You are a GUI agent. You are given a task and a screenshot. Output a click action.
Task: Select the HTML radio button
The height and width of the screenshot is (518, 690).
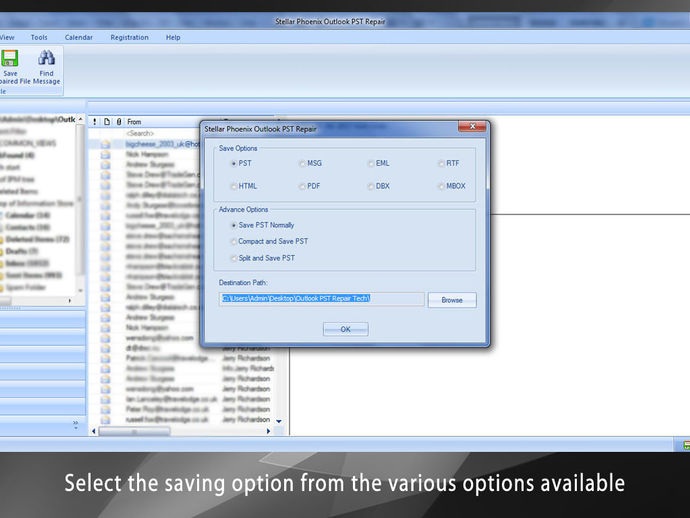[234, 186]
